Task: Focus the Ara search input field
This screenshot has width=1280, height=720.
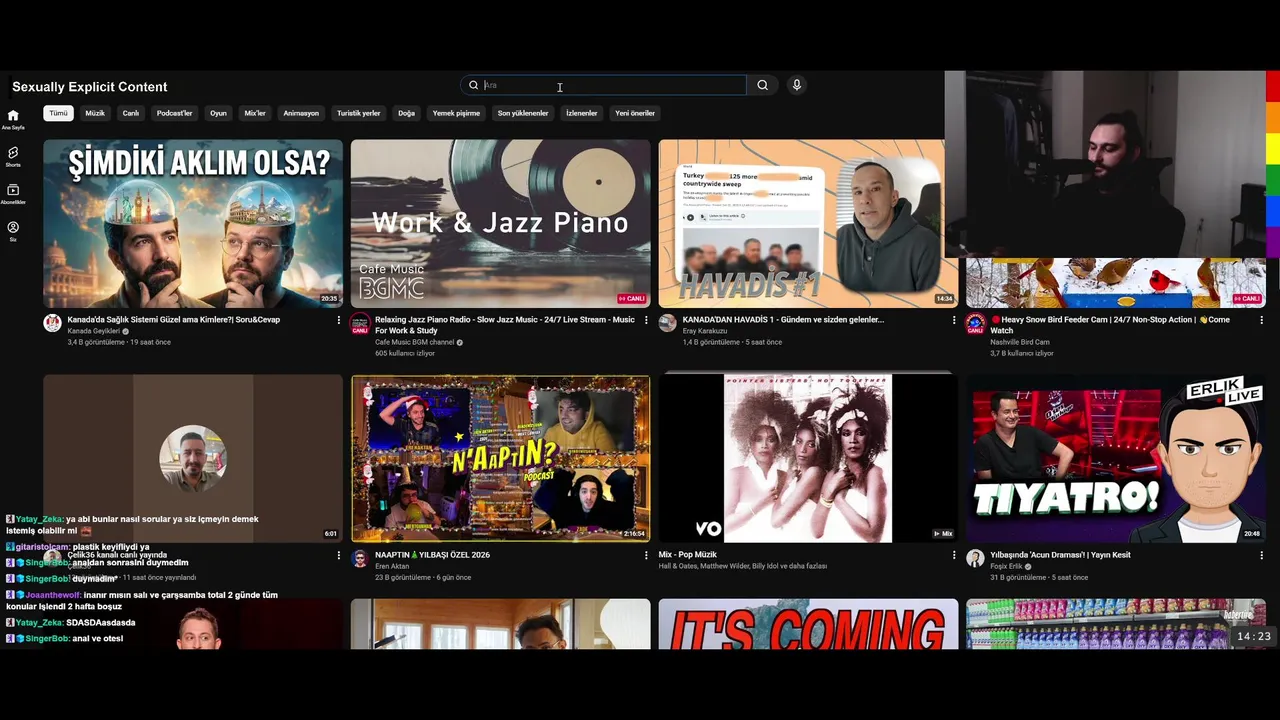Action: pyautogui.click(x=604, y=85)
